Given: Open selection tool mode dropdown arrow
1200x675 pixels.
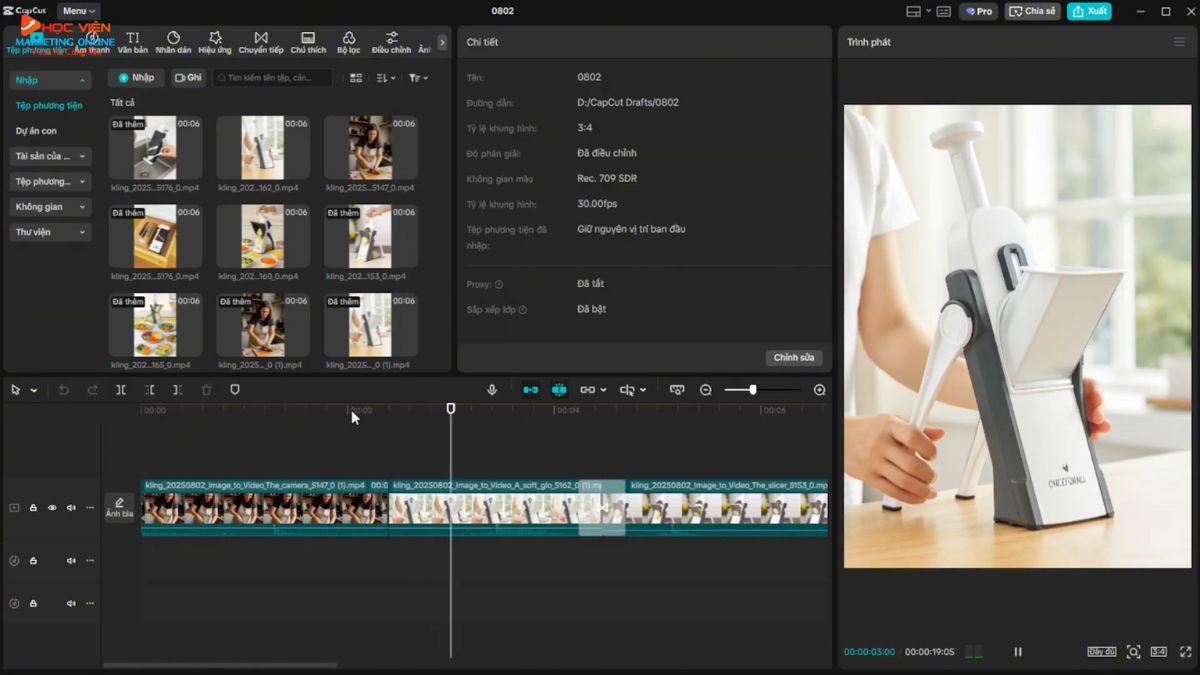Looking at the screenshot, I should (34, 390).
